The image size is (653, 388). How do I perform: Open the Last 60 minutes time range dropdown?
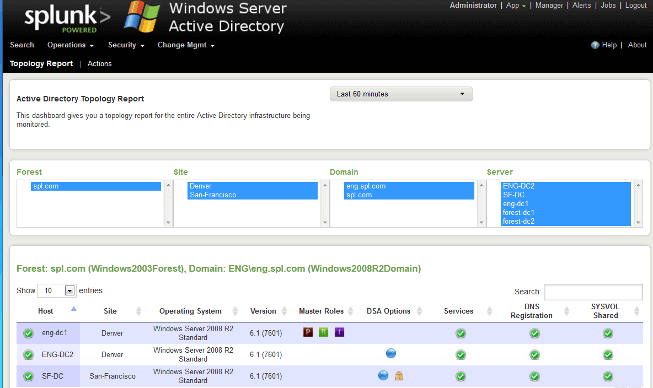pyautogui.click(x=401, y=94)
